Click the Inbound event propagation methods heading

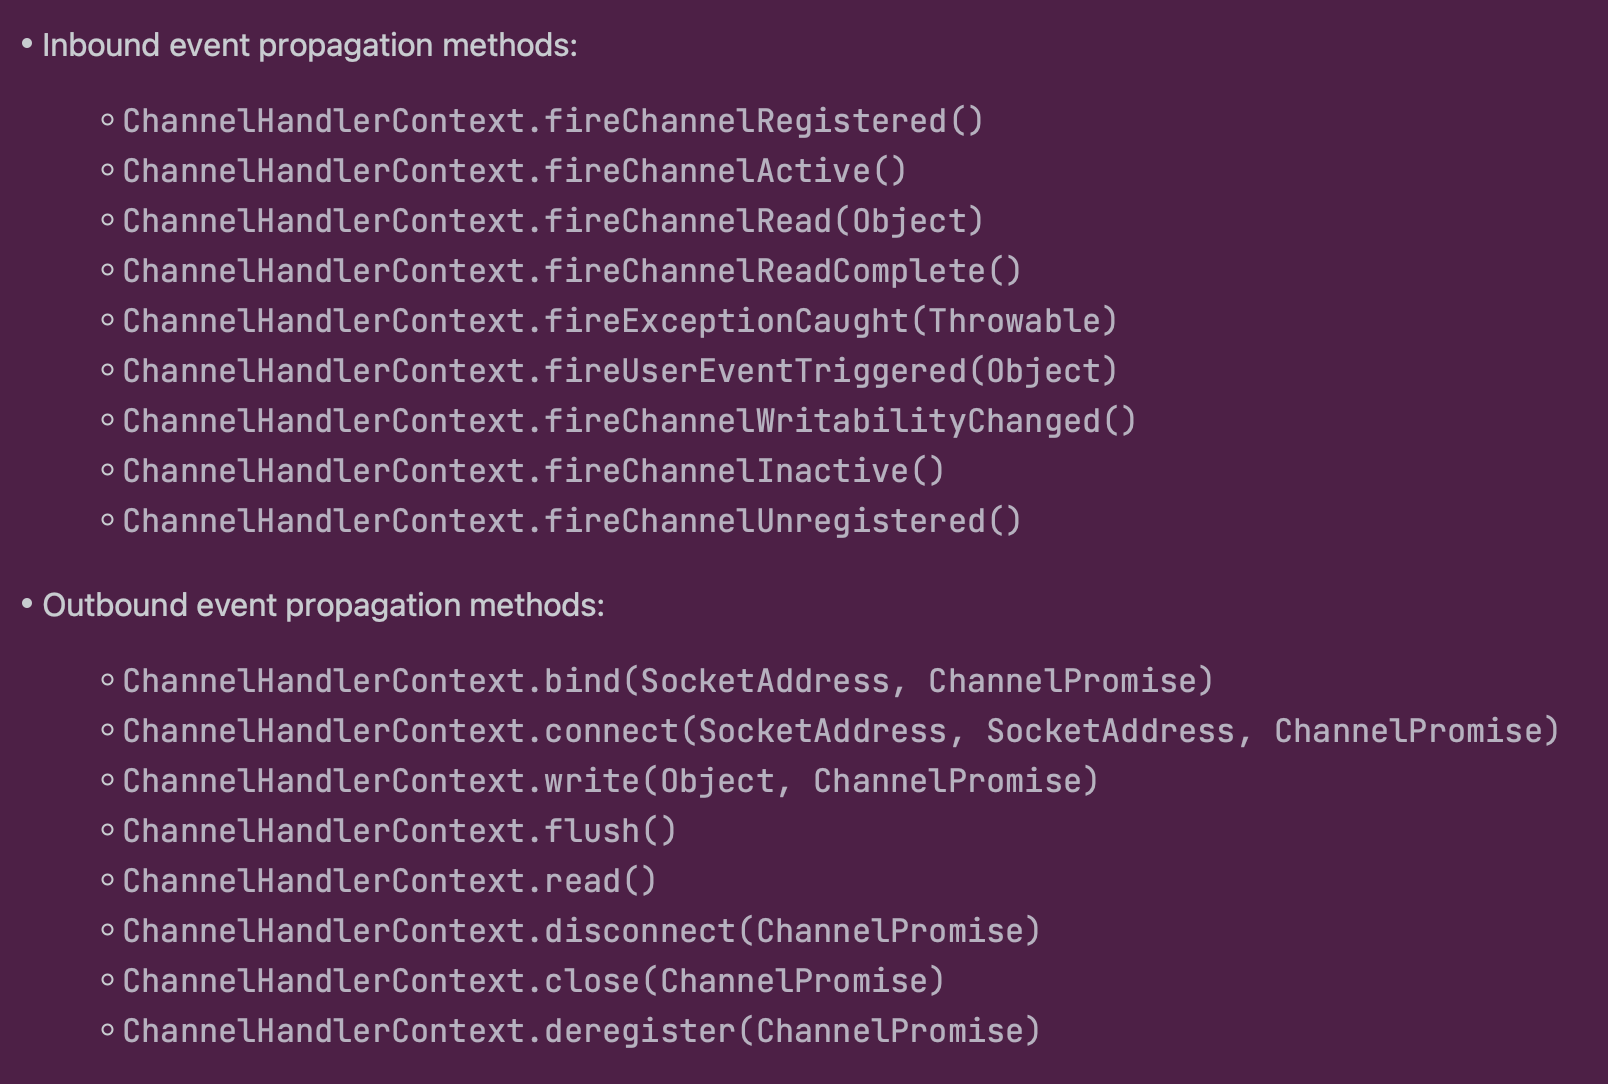coord(309,45)
